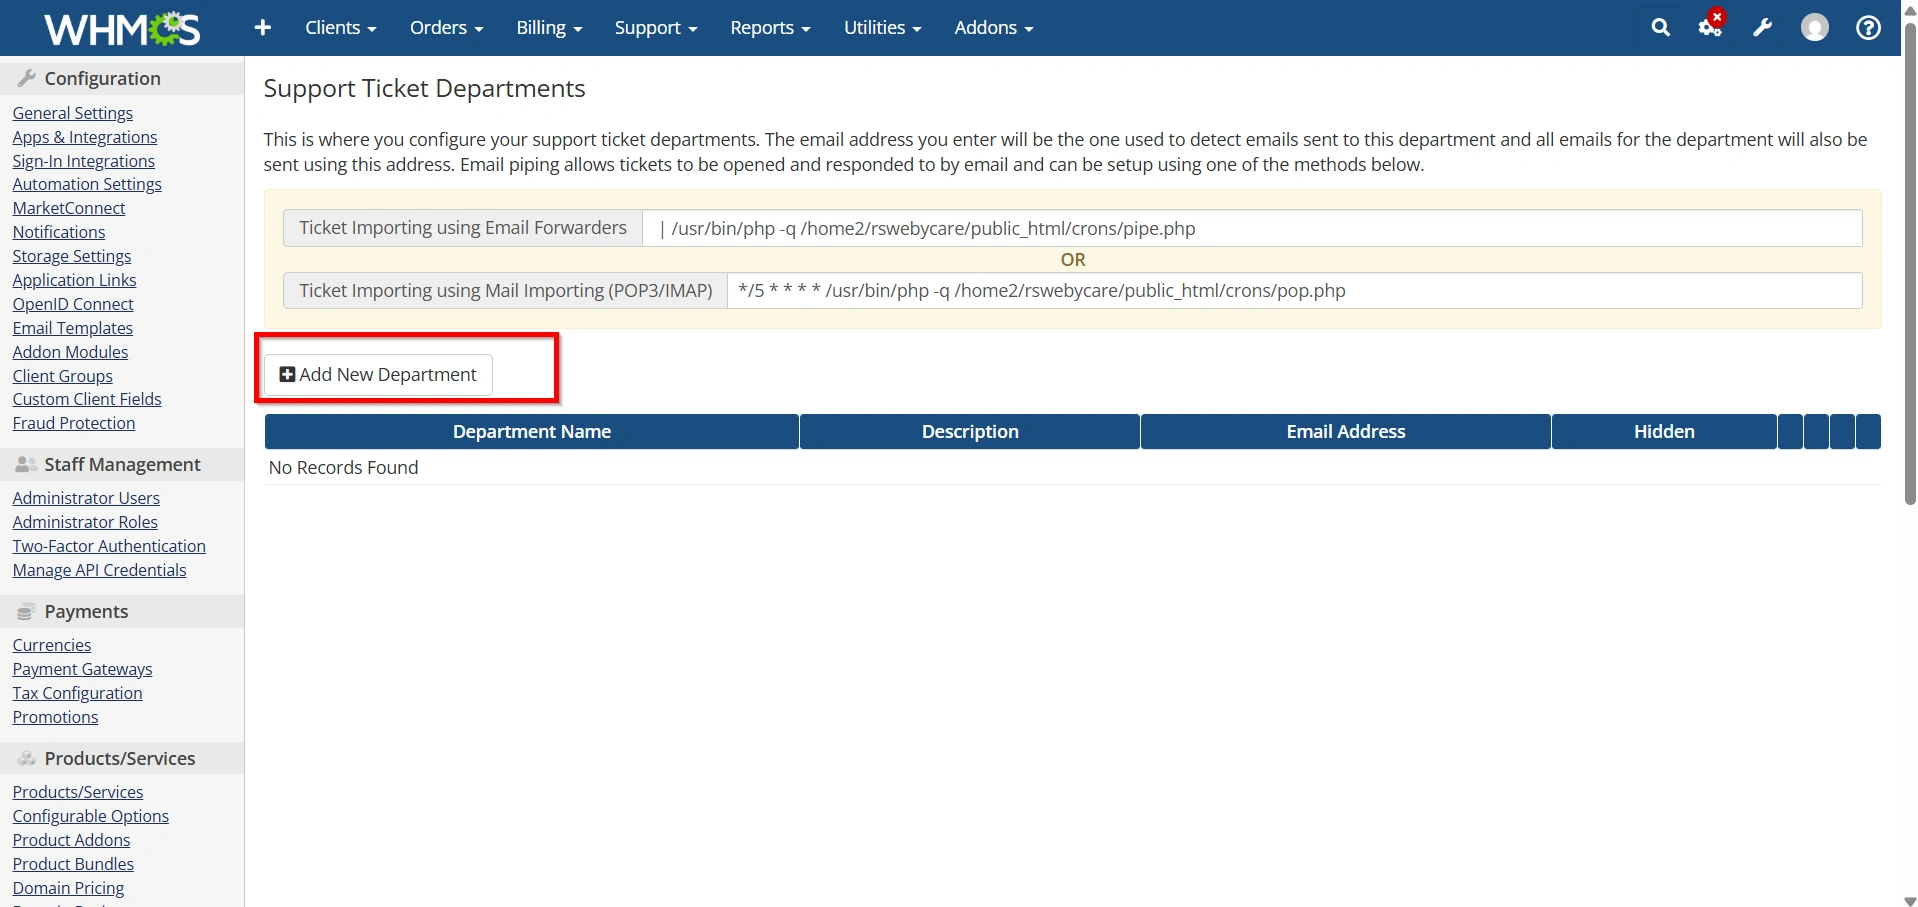The image size is (1918, 907).
Task: Open Two-Factor Authentication link
Action: tap(109, 546)
